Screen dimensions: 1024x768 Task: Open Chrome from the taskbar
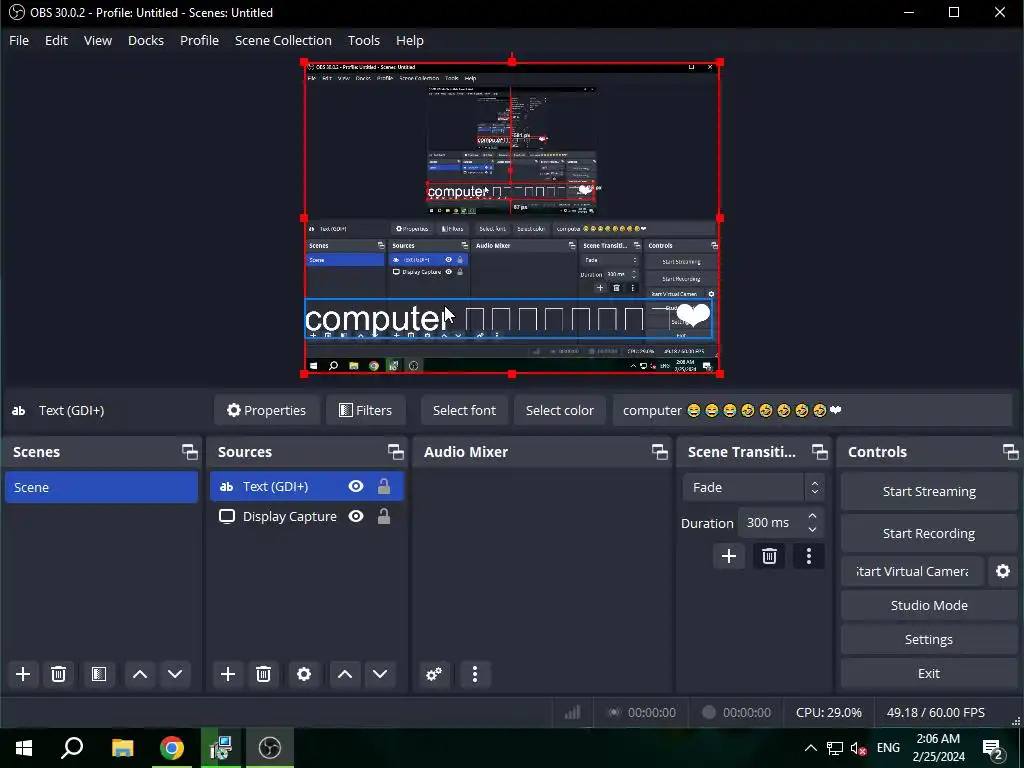172,748
